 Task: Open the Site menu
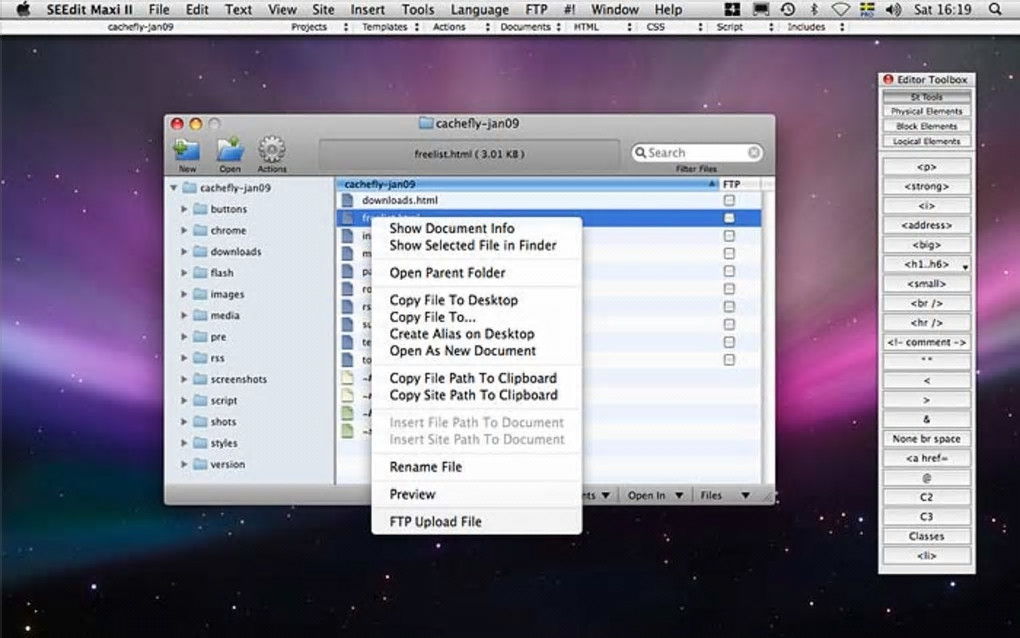[x=323, y=9]
